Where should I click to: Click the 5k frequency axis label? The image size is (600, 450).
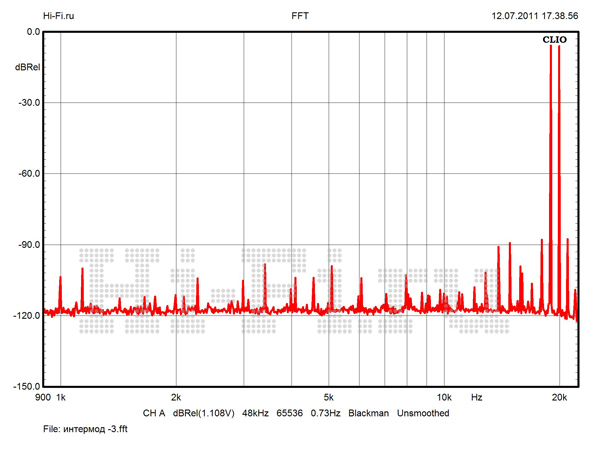[328, 398]
